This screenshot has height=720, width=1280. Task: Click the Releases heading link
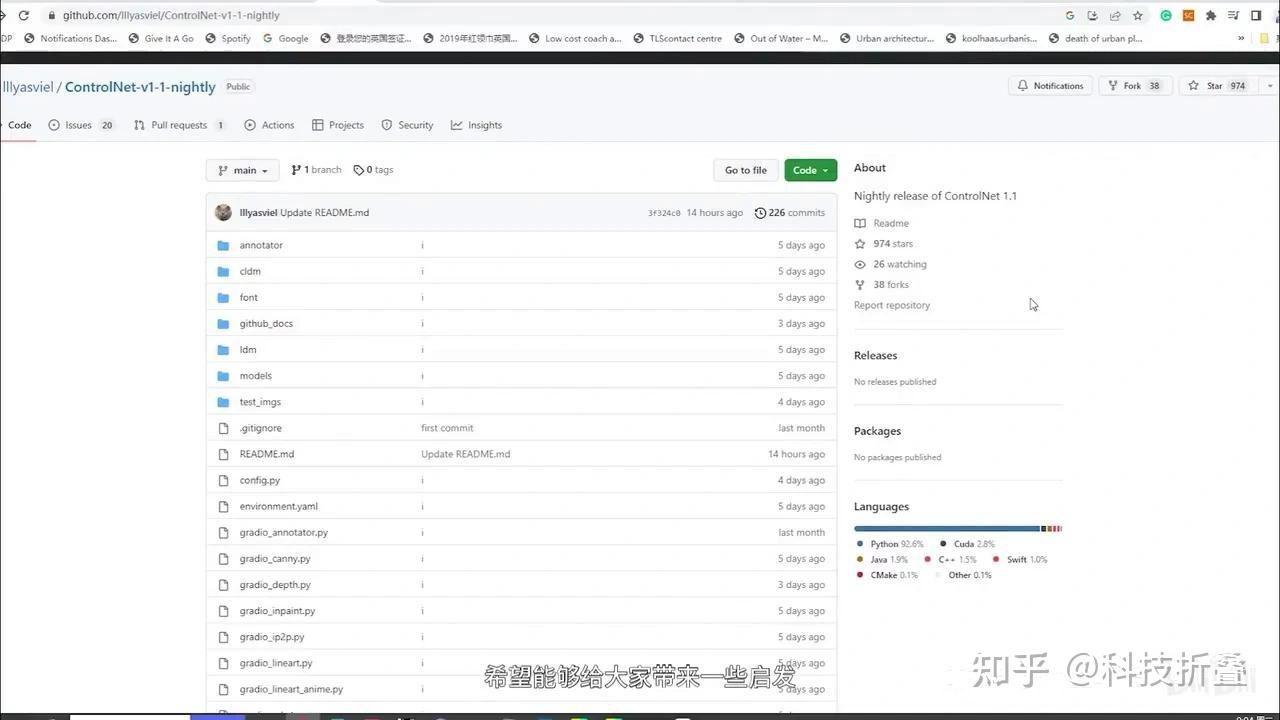tap(875, 355)
